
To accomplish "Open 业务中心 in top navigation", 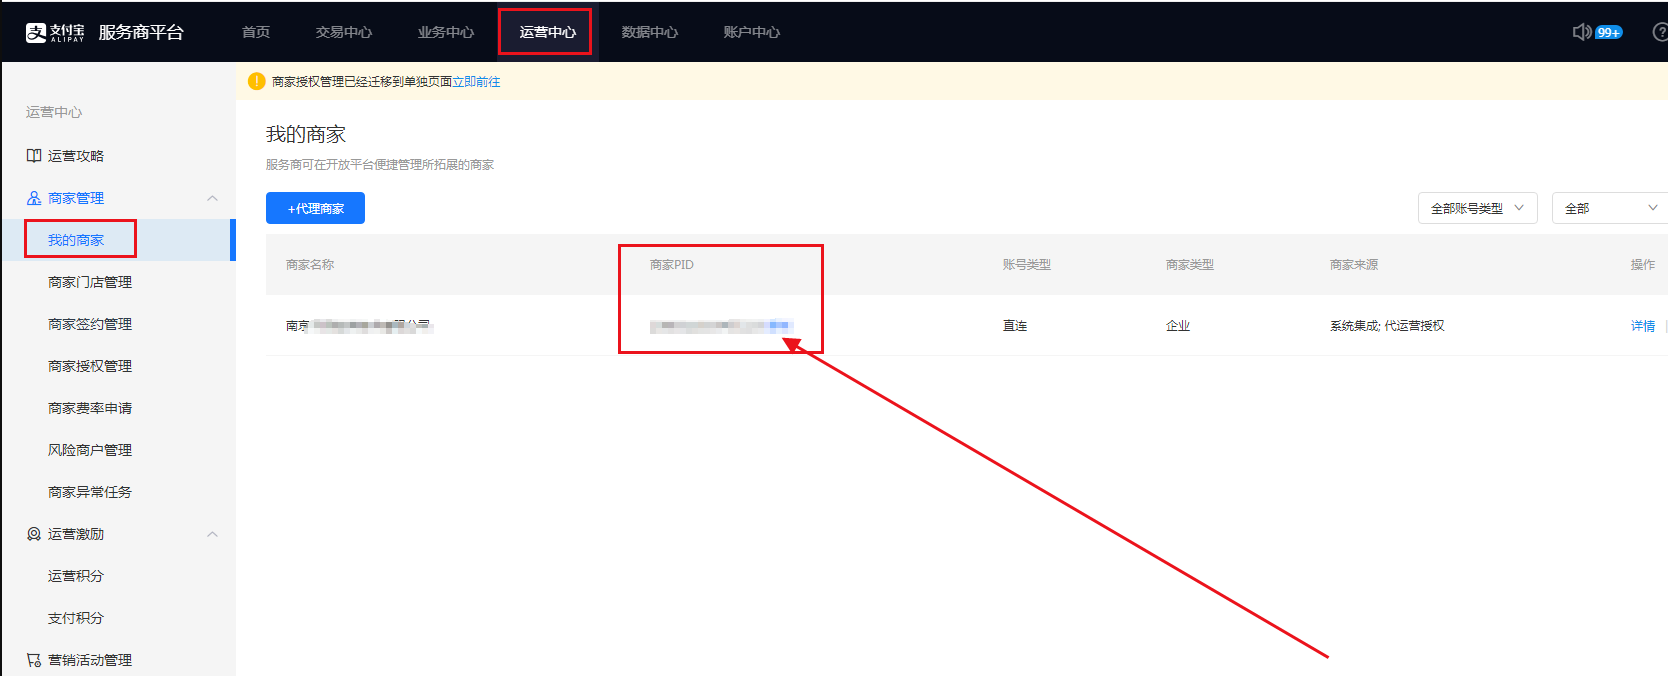I will click(446, 32).
